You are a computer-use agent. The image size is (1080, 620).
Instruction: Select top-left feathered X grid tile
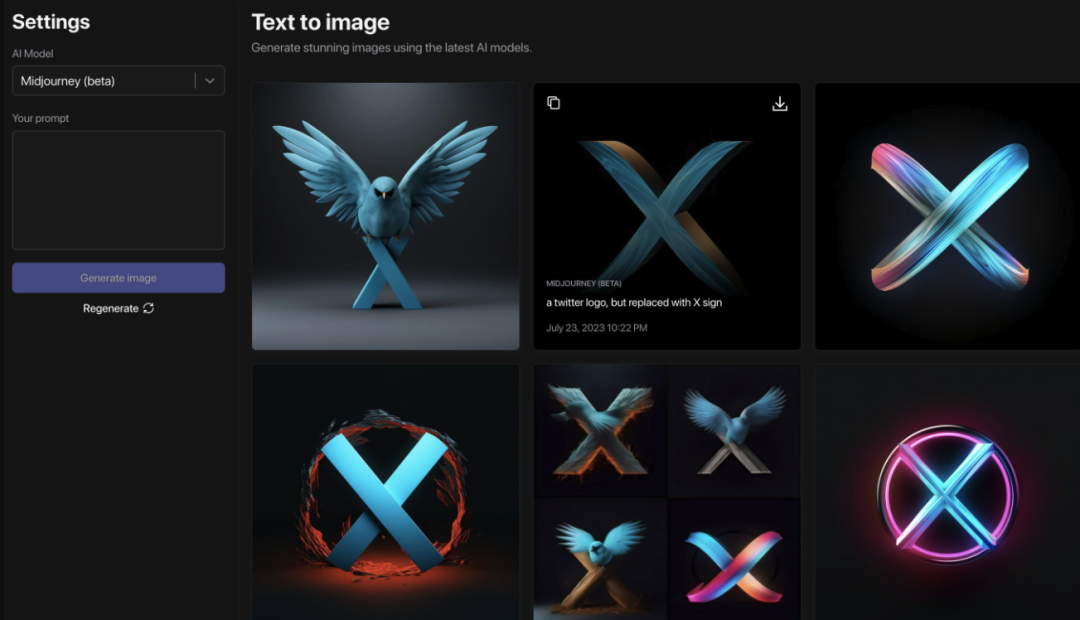click(x=600, y=431)
